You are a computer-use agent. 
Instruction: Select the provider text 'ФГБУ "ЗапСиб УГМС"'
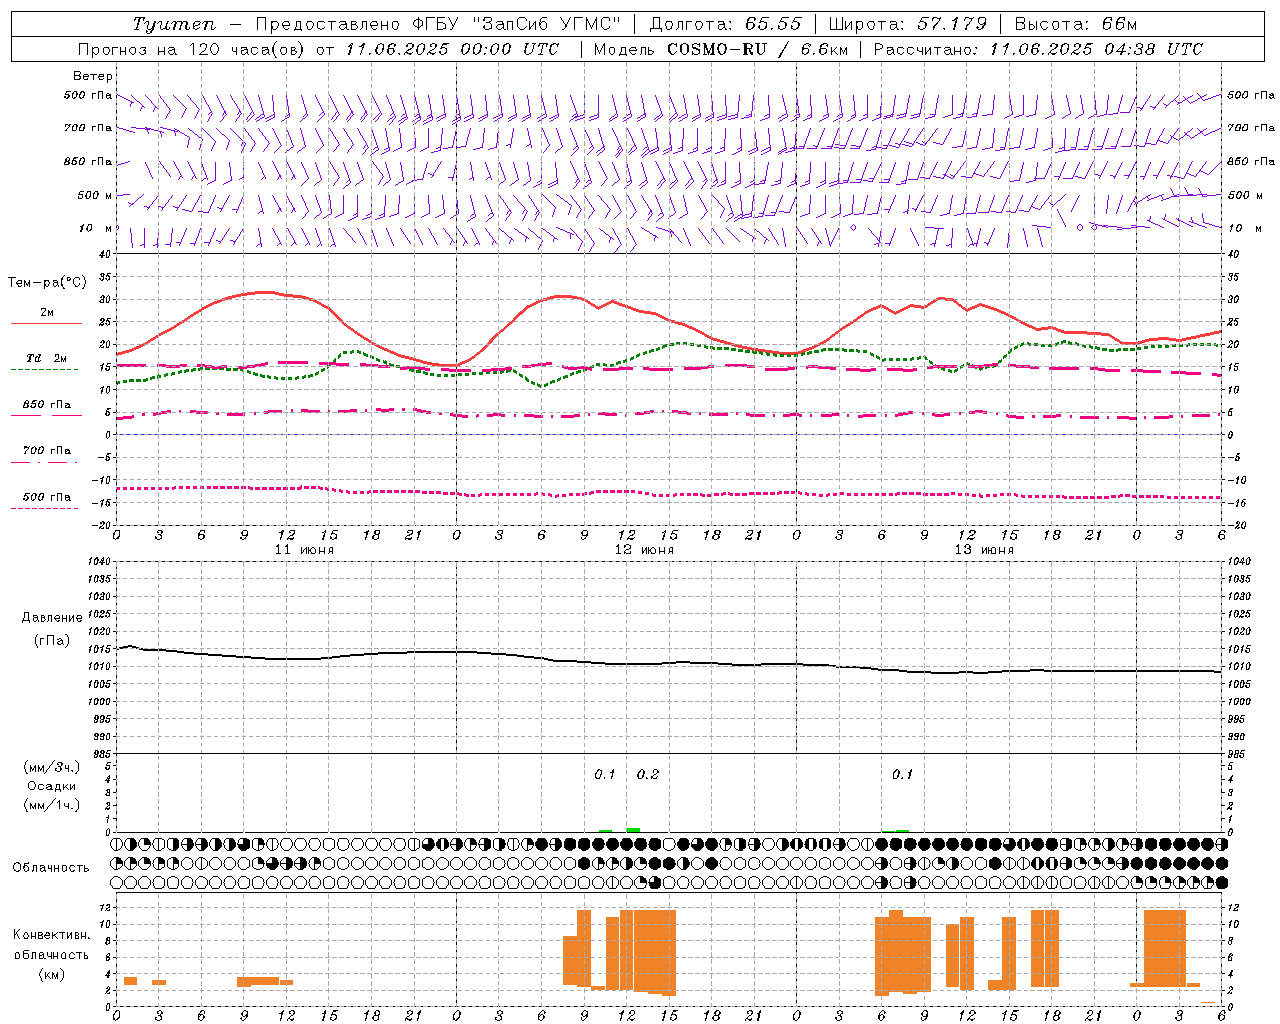point(517,24)
